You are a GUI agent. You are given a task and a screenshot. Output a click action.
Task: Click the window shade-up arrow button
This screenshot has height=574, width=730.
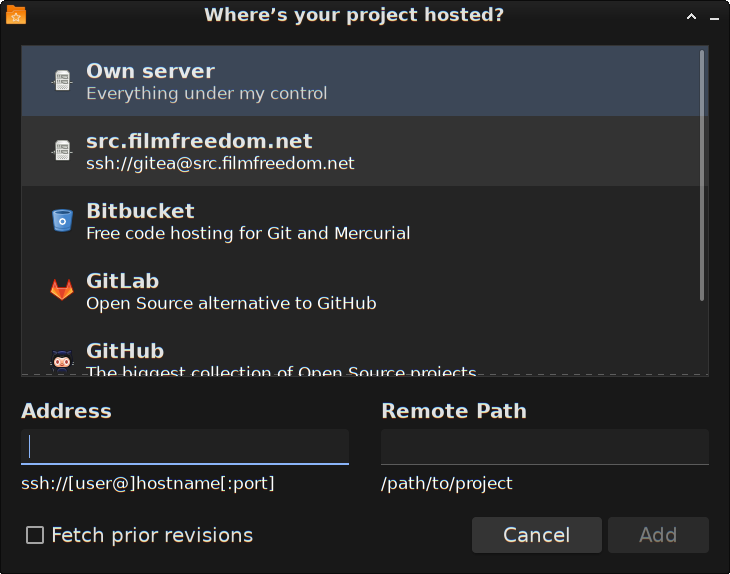coord(691,16)
